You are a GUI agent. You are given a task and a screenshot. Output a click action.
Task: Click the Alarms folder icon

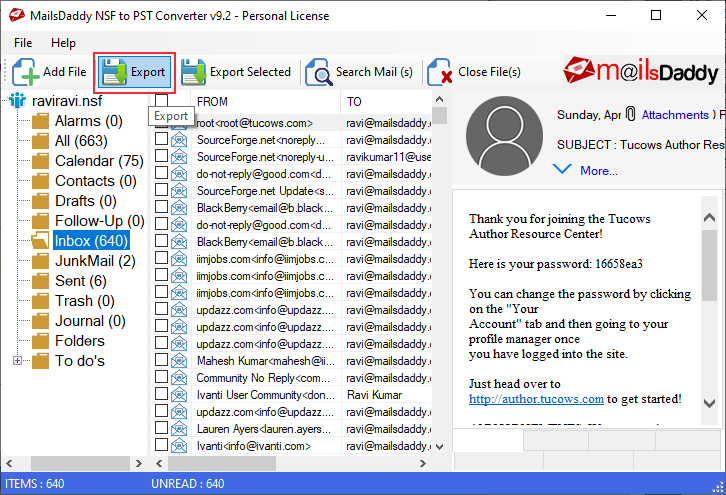[40, 121]
